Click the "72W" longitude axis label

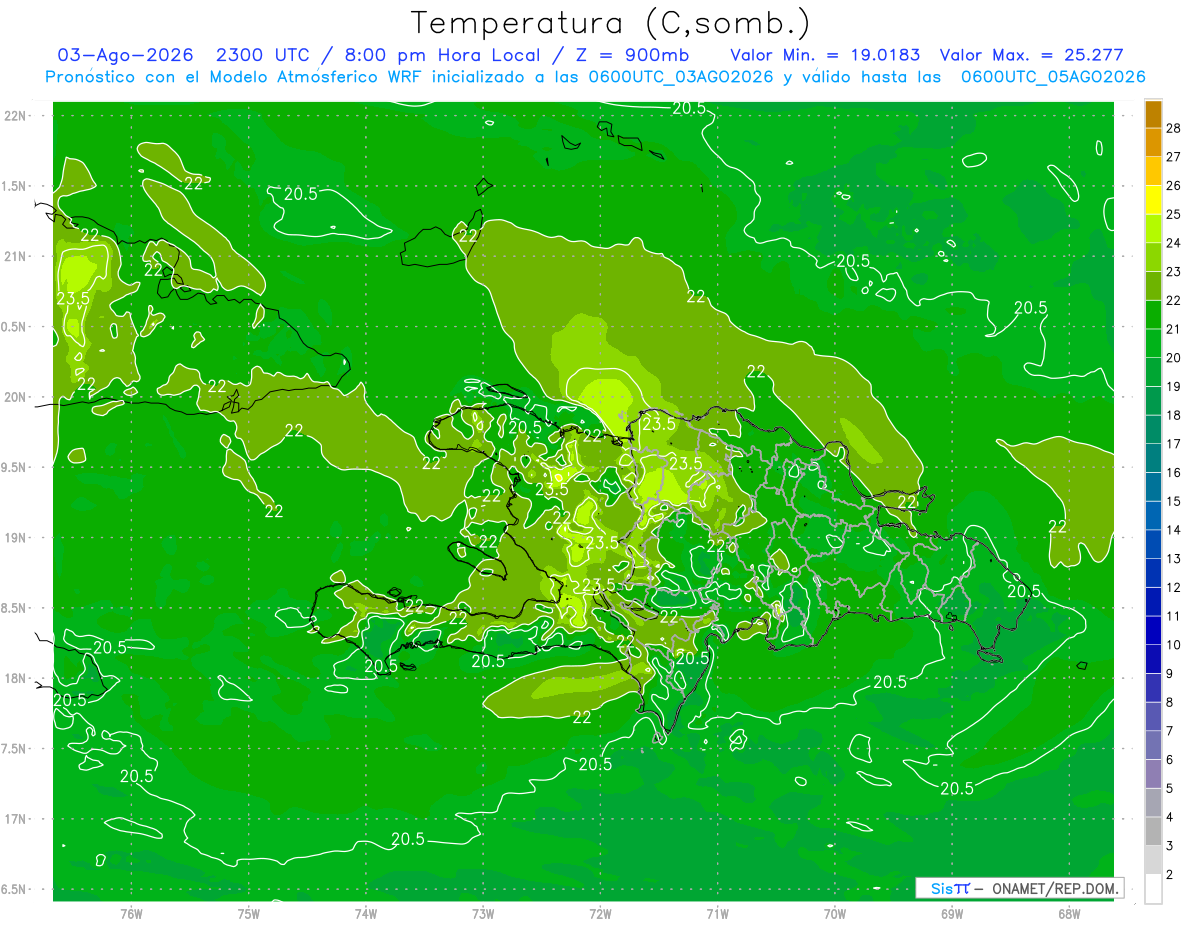coord(600,914)
